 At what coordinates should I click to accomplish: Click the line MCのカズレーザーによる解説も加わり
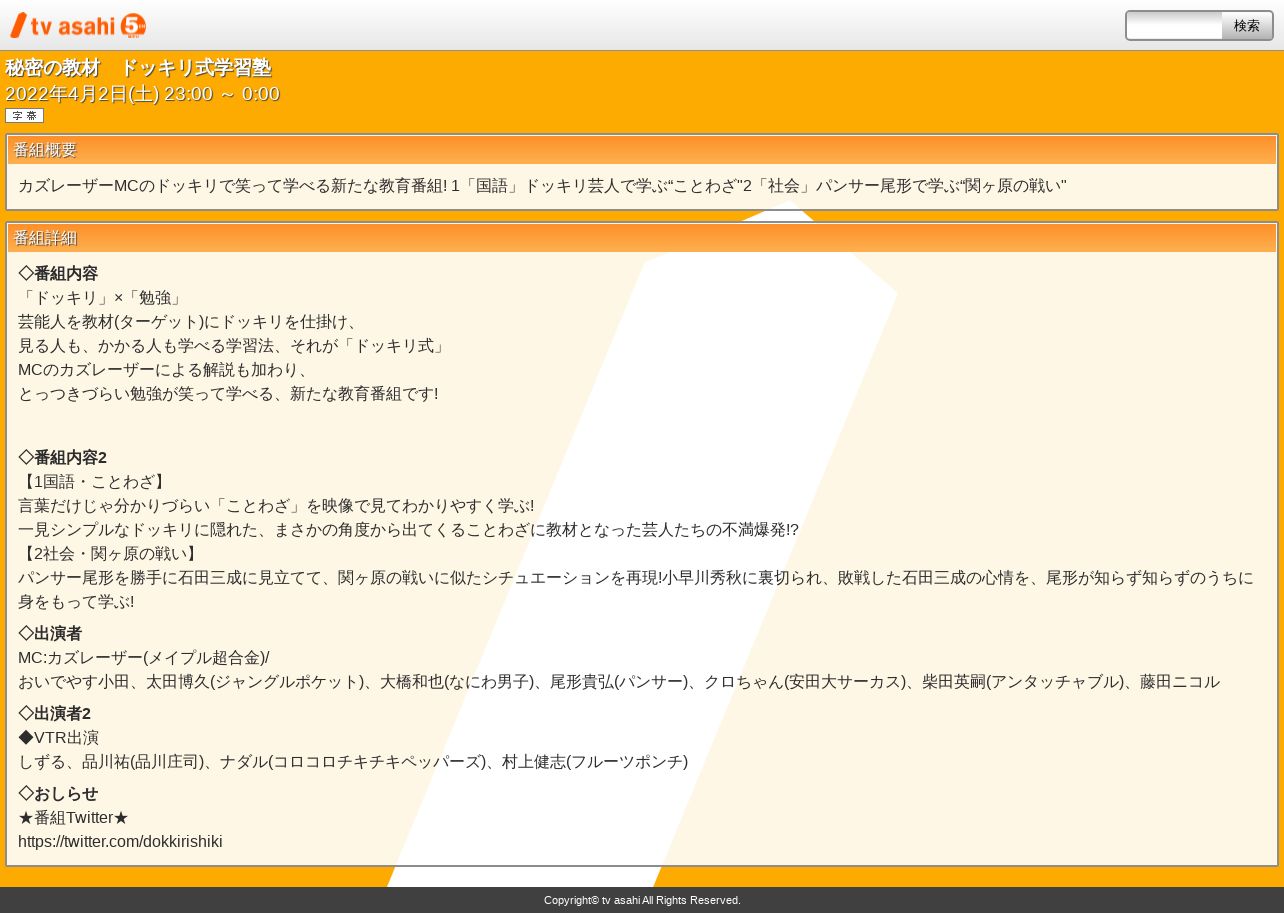(164, 370)
